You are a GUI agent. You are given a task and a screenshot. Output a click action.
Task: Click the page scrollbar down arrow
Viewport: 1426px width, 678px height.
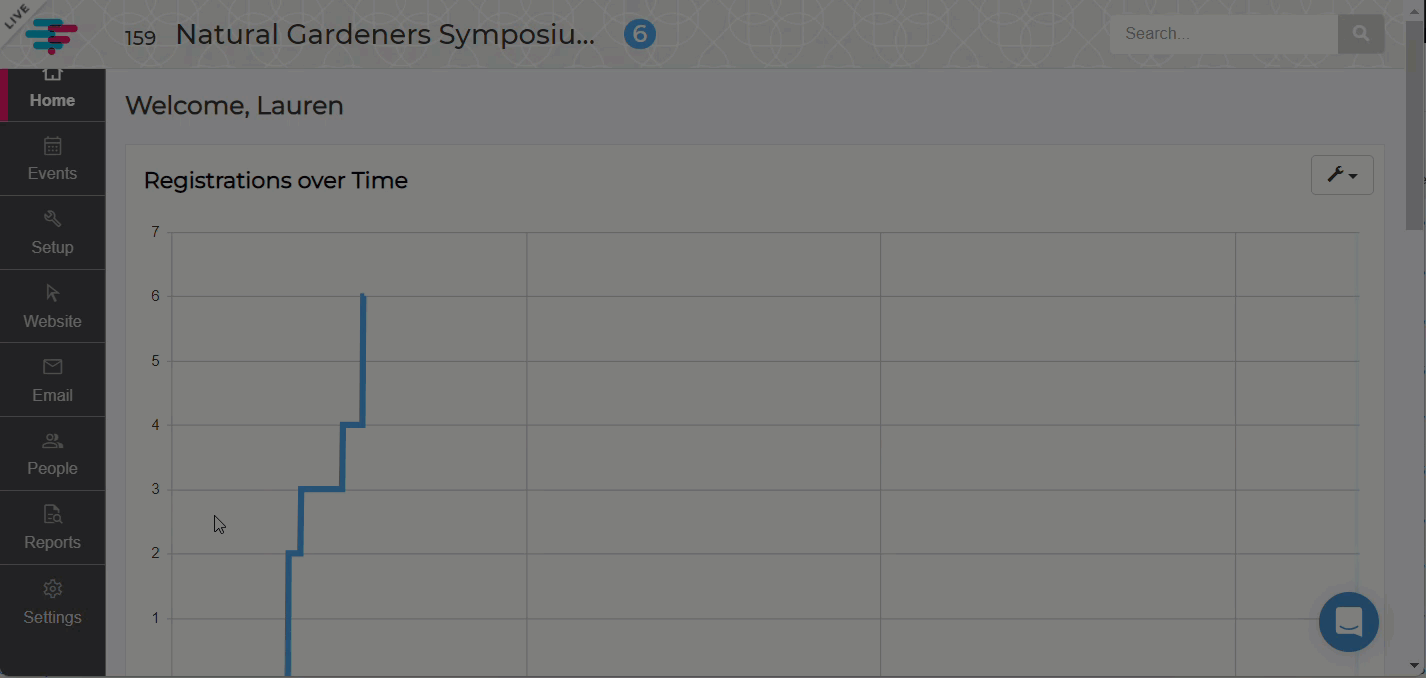[1415, 665]
